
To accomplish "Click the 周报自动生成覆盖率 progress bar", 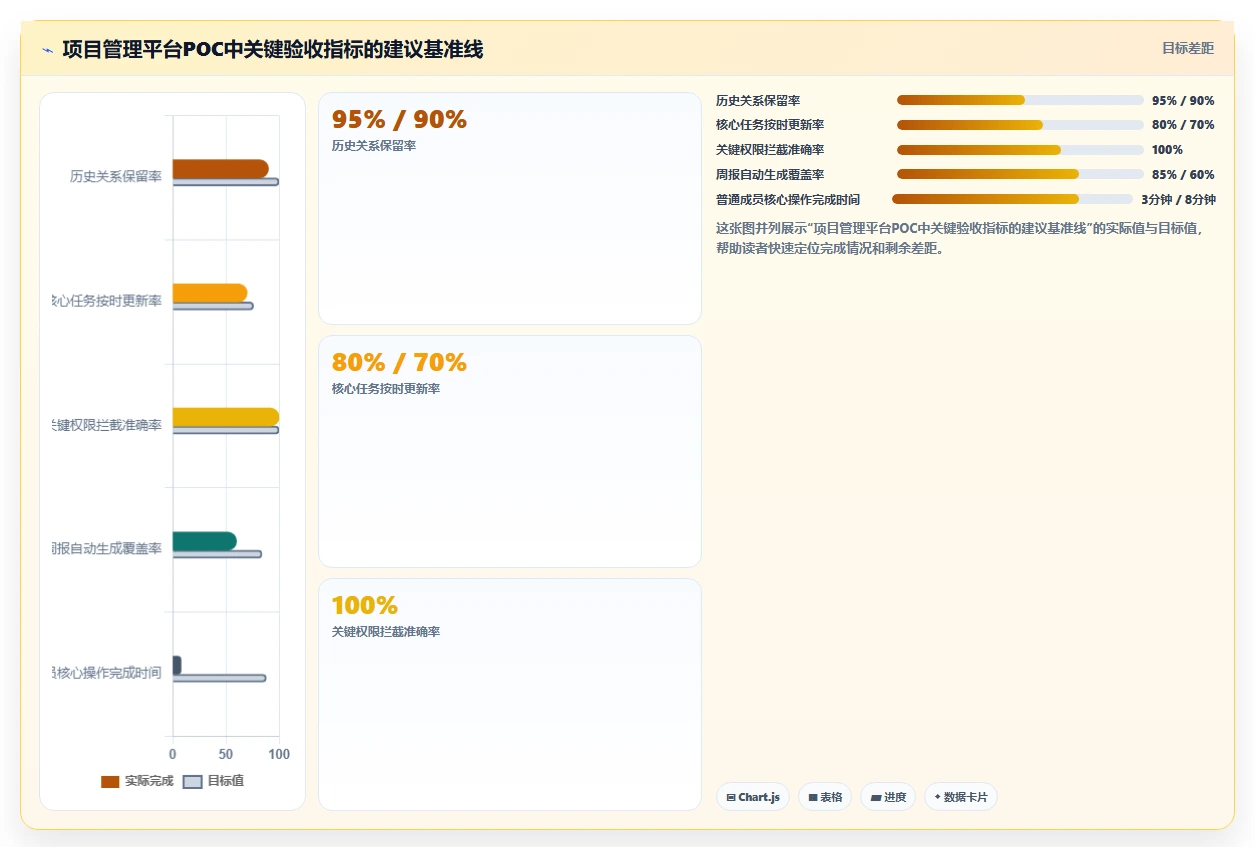I will (1020, 174).
